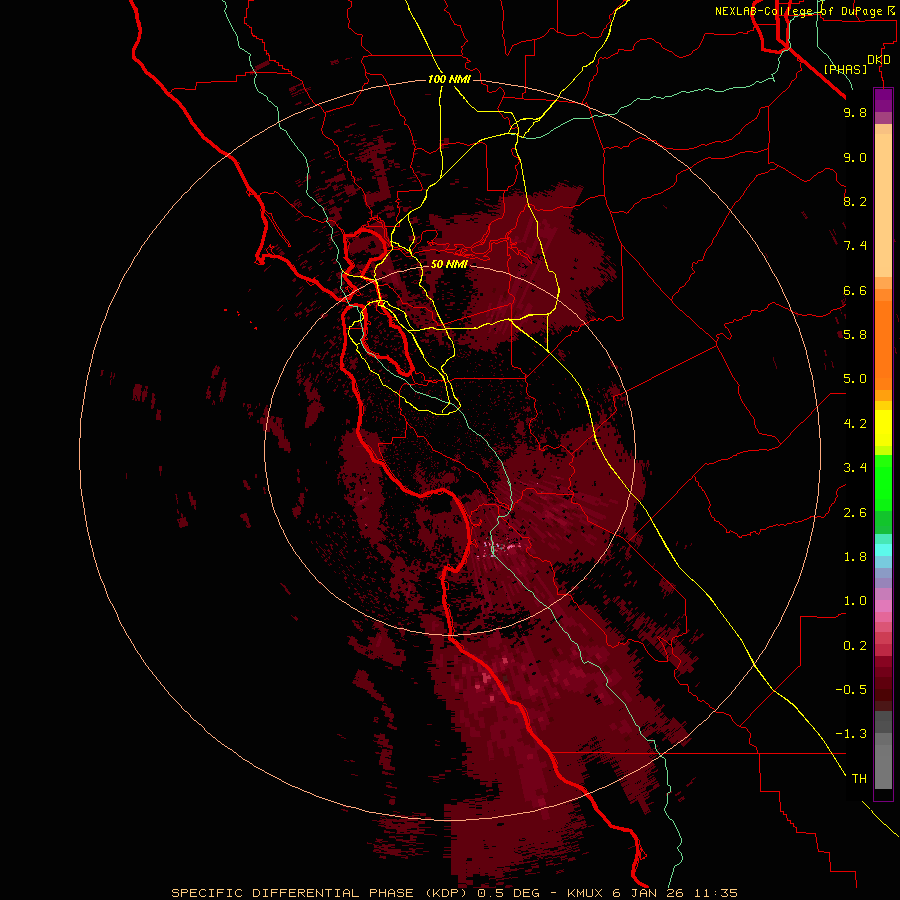
Task: Click the '2.6' color scale value
Action: (855, 513)
